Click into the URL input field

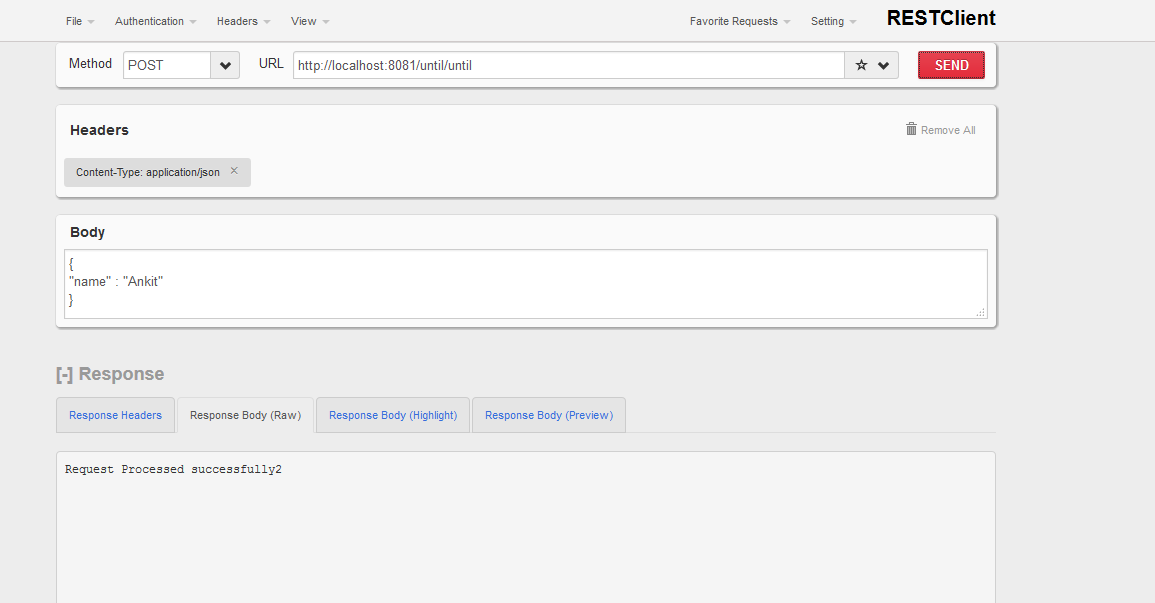pos(568,66)
